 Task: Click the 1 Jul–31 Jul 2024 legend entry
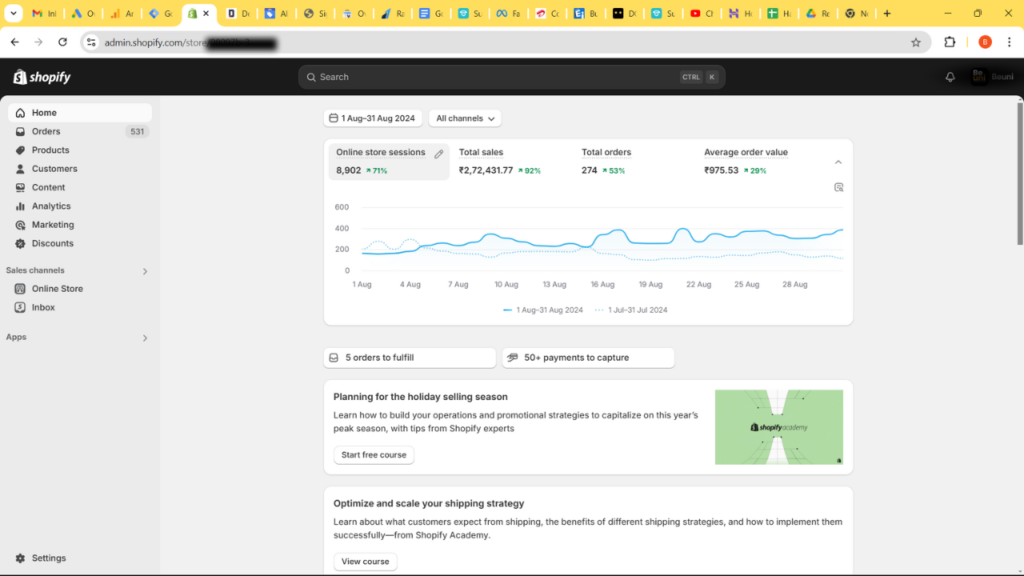pyautogui.click(x=632, y=310)
